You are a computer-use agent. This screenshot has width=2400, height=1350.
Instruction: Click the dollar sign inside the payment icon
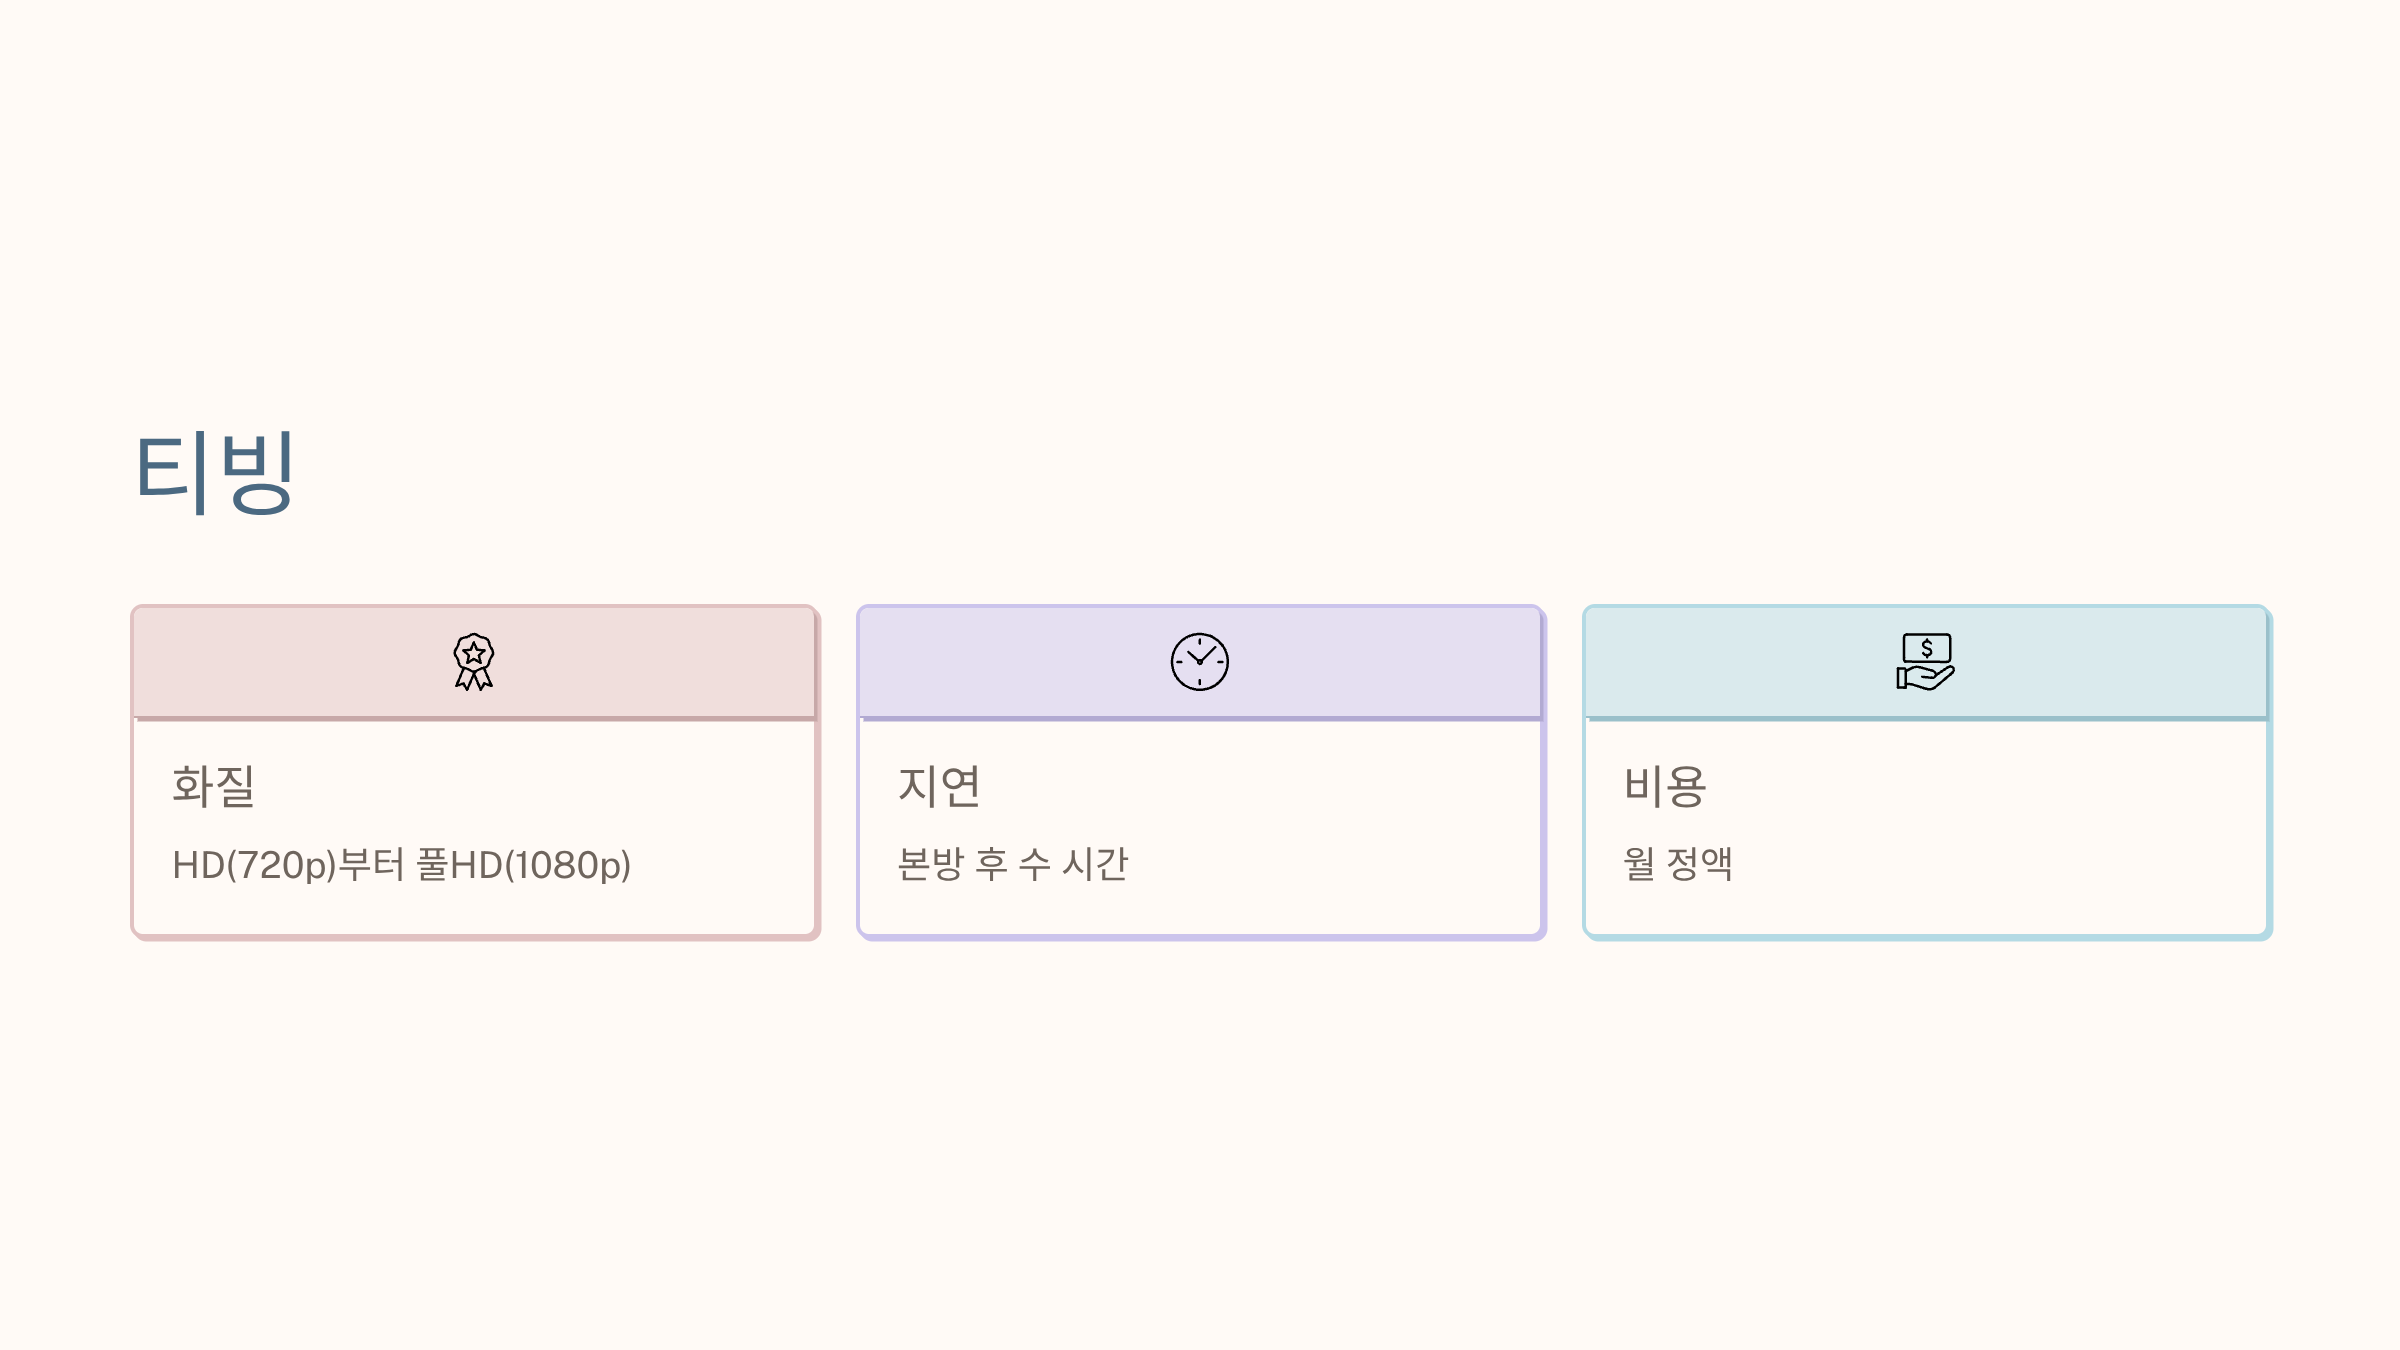click(1927, 649)
